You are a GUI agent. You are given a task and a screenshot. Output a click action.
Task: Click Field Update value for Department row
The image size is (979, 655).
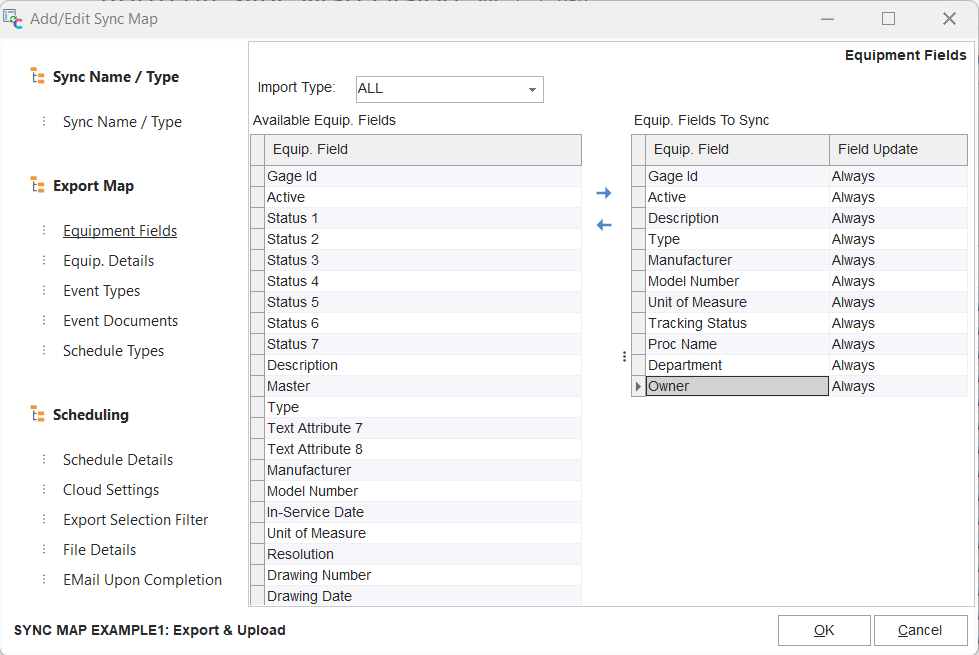tap(853, 366)
